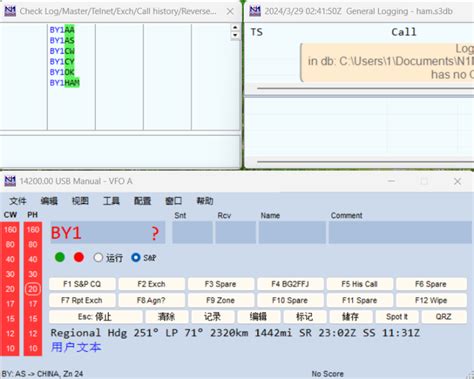Viewport: 474px width, 379px height.
Task: Click the 用户文本 link text
Action: click(x=76, y=347)
